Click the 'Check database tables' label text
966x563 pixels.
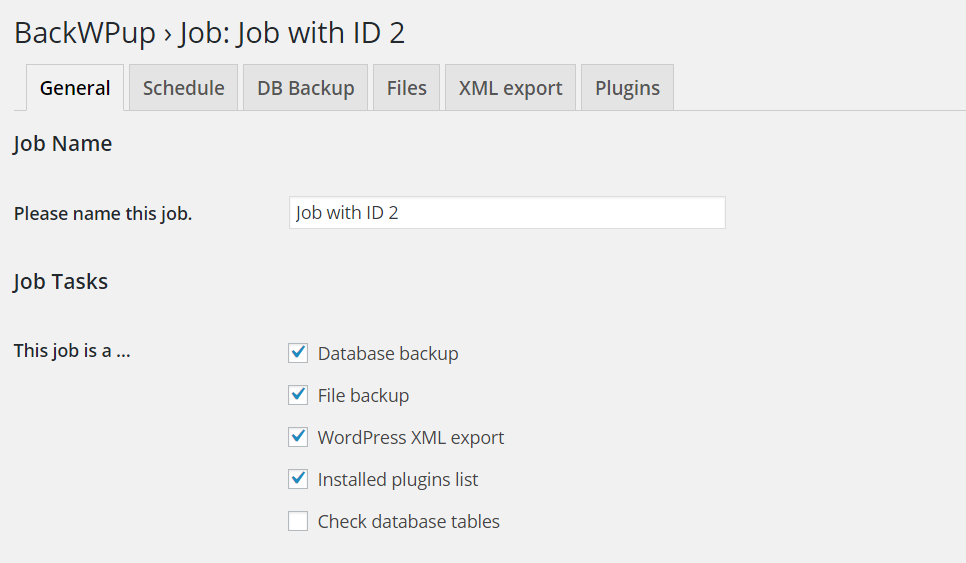coord(408,522)
